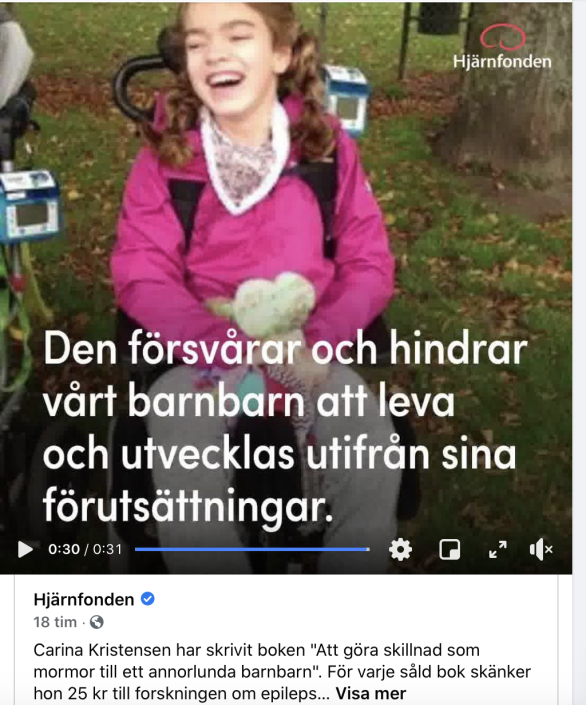
Task: Click the red brain logo in the video corner
Action: pos(502,37)
